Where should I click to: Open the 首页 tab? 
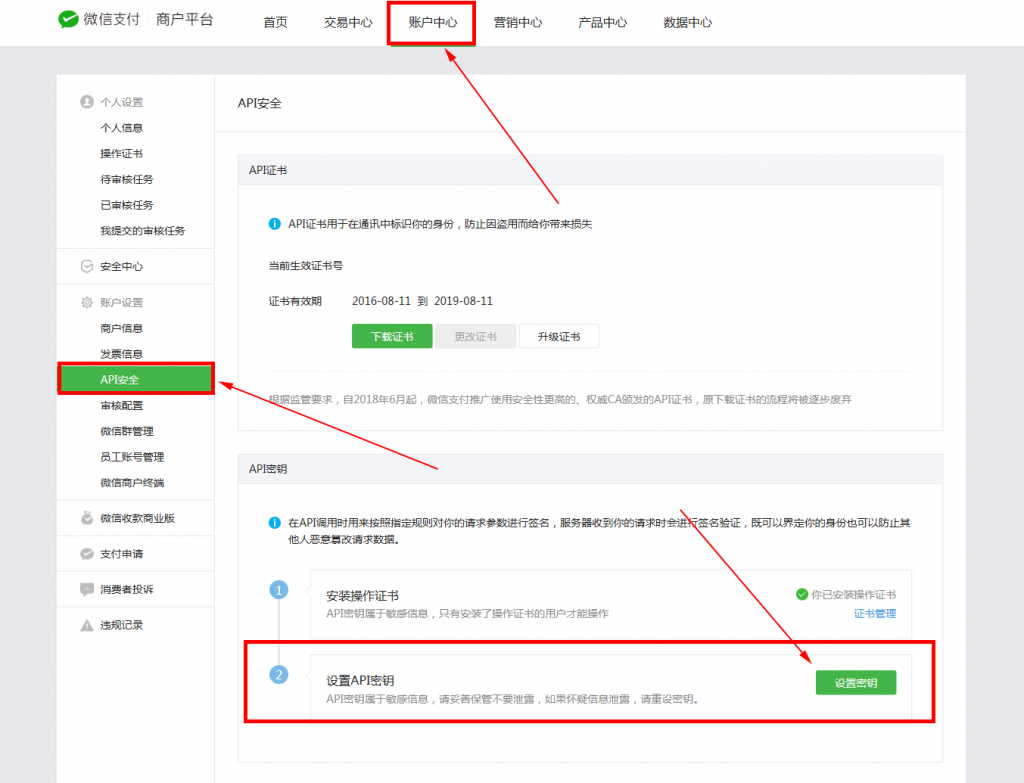(x=276, y=23)
